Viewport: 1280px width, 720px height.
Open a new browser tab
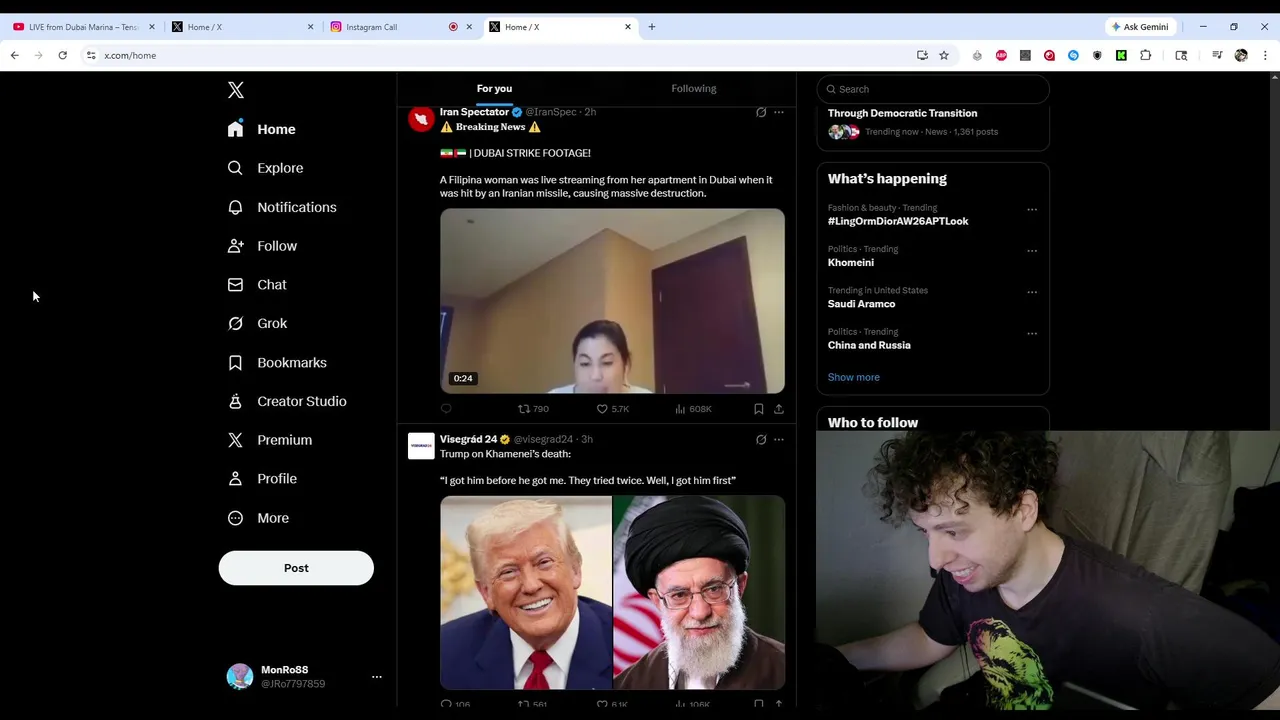[x=651, y=27]
